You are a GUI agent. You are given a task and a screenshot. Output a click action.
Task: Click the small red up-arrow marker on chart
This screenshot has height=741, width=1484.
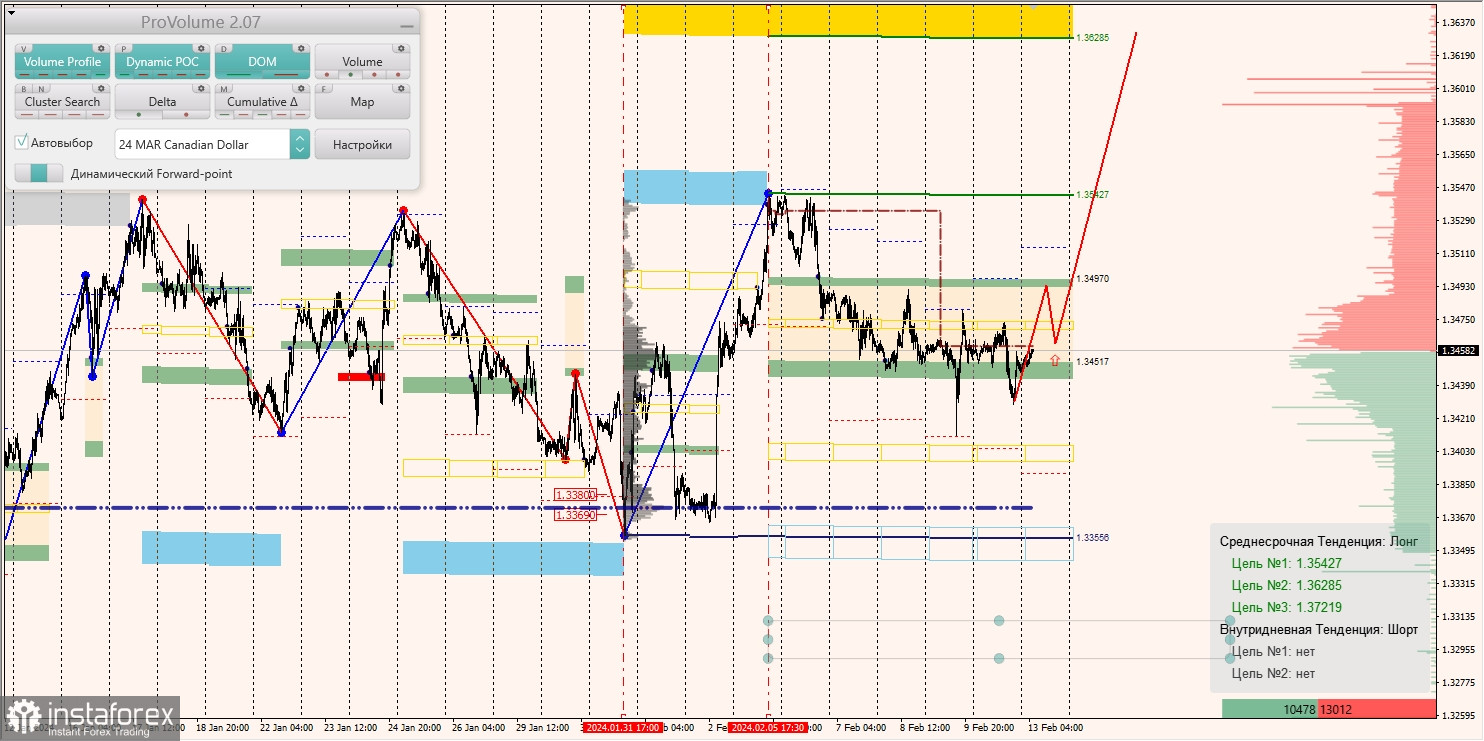click(1054, 360)
